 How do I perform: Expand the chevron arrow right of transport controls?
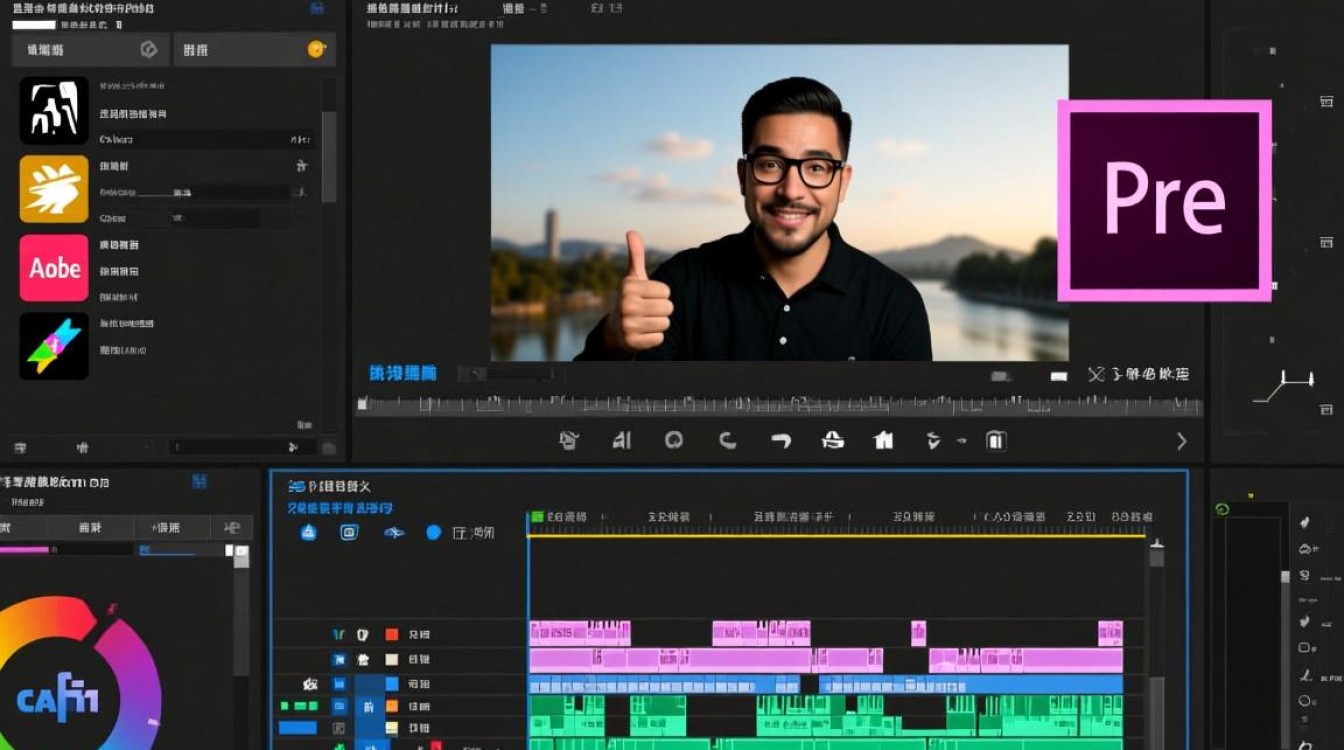click(1181, 441)
